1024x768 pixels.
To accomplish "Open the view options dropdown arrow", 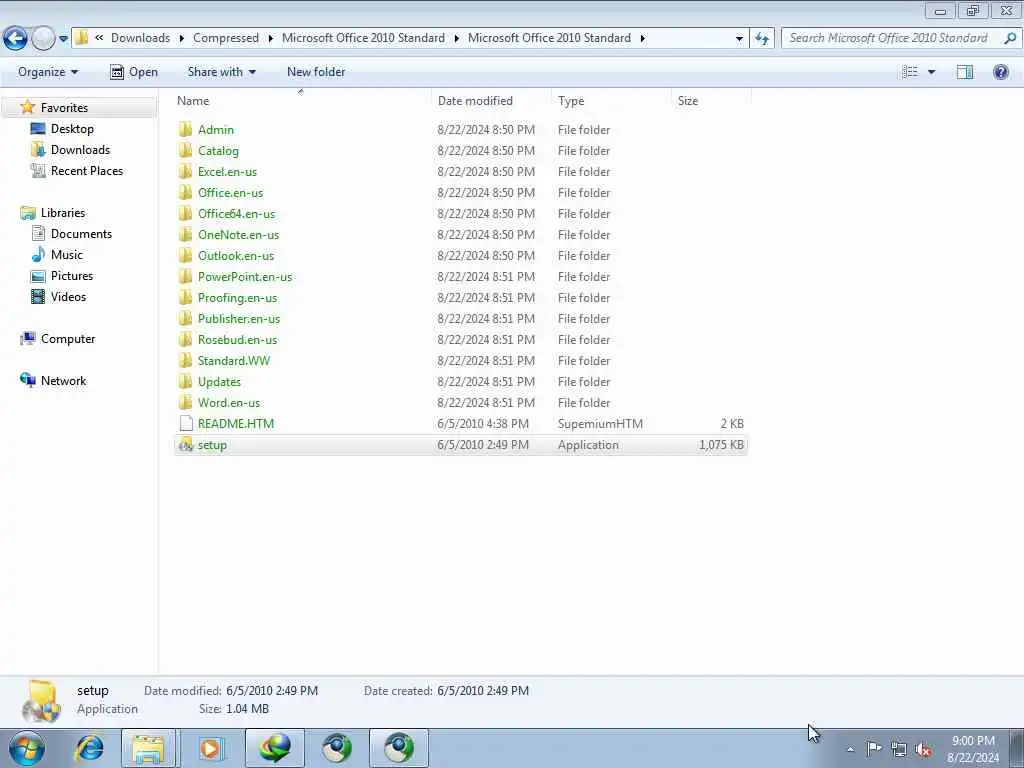I will (931, 72).
